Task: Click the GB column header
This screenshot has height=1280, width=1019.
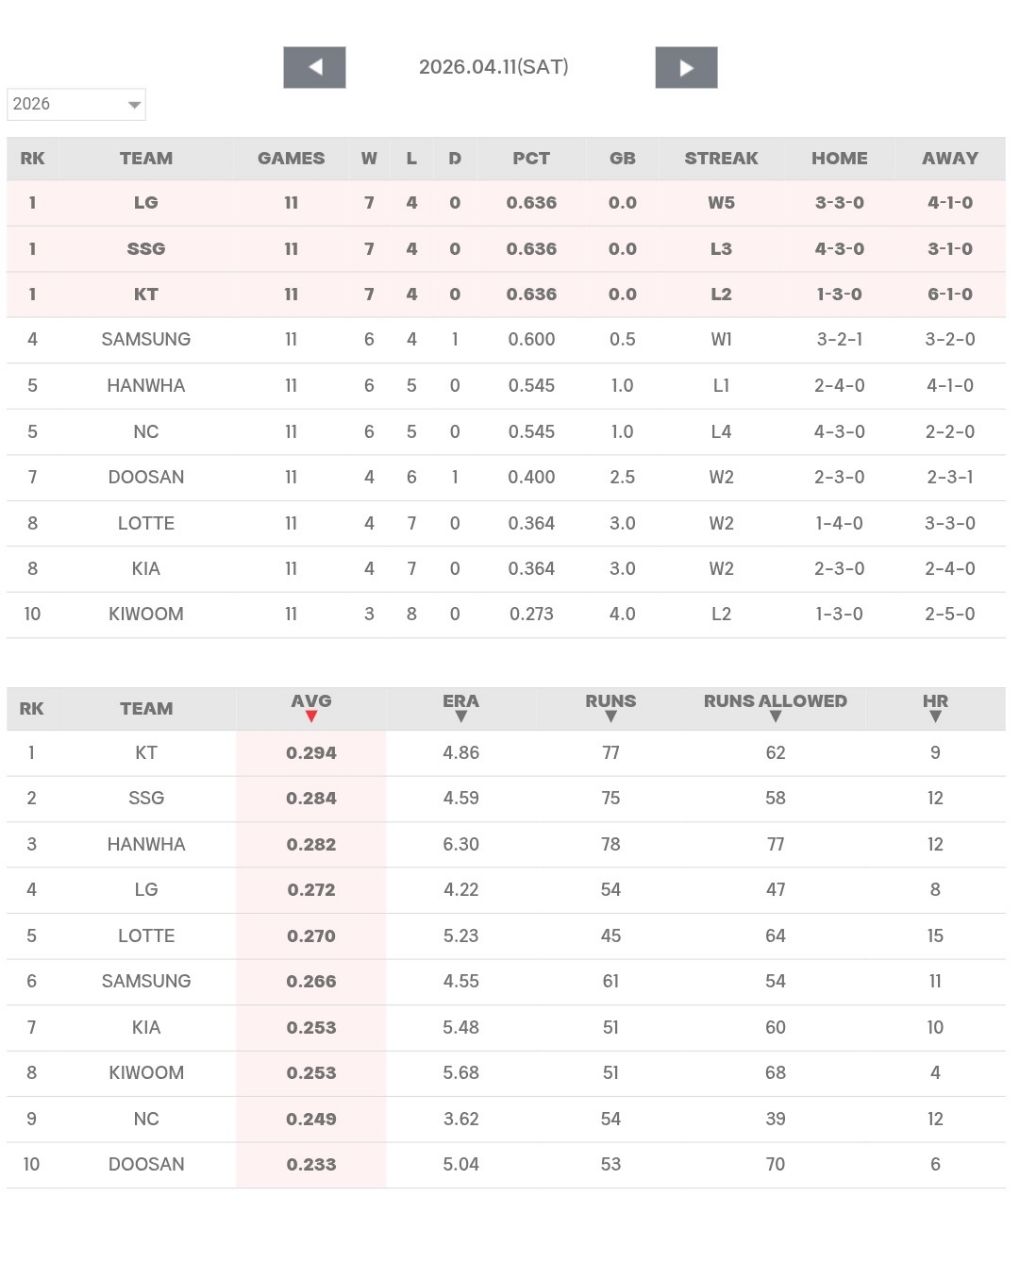Action: (x=622, y=158)
